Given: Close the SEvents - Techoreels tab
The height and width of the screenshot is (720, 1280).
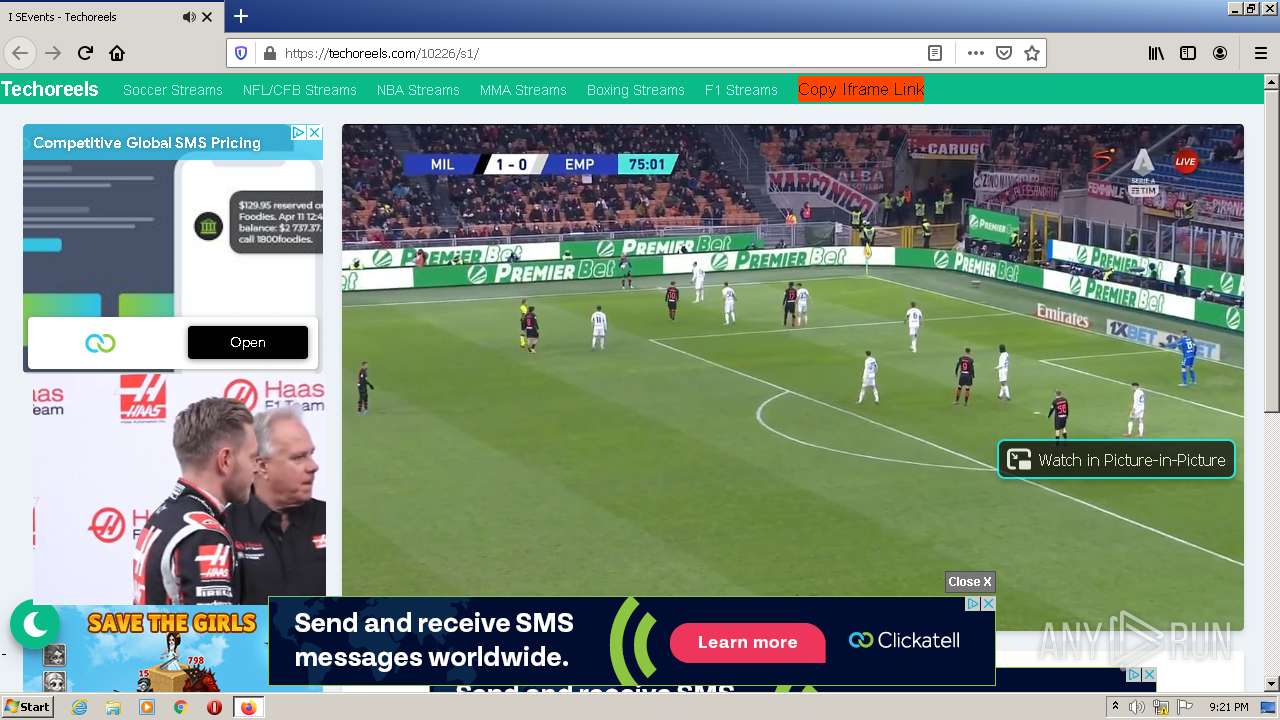Looking at the screenshot, I should (x=207, y=17).
